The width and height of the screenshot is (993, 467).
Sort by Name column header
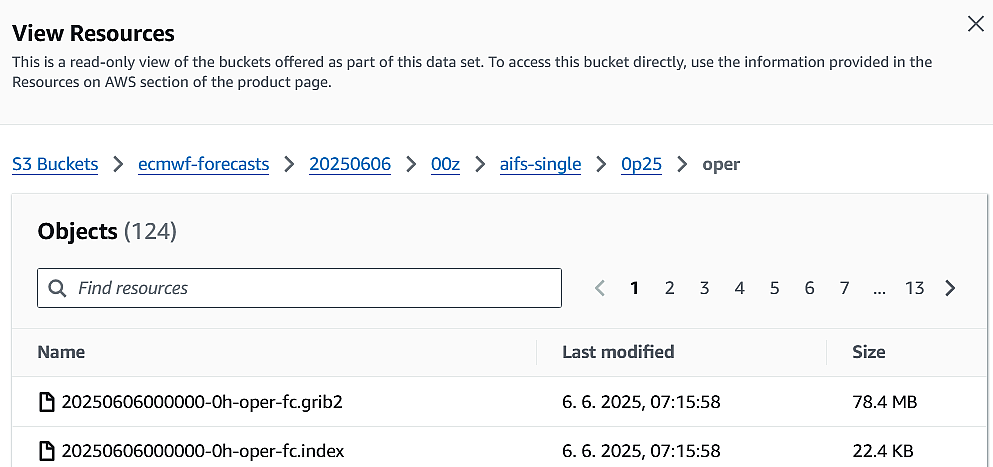[61, 352]
